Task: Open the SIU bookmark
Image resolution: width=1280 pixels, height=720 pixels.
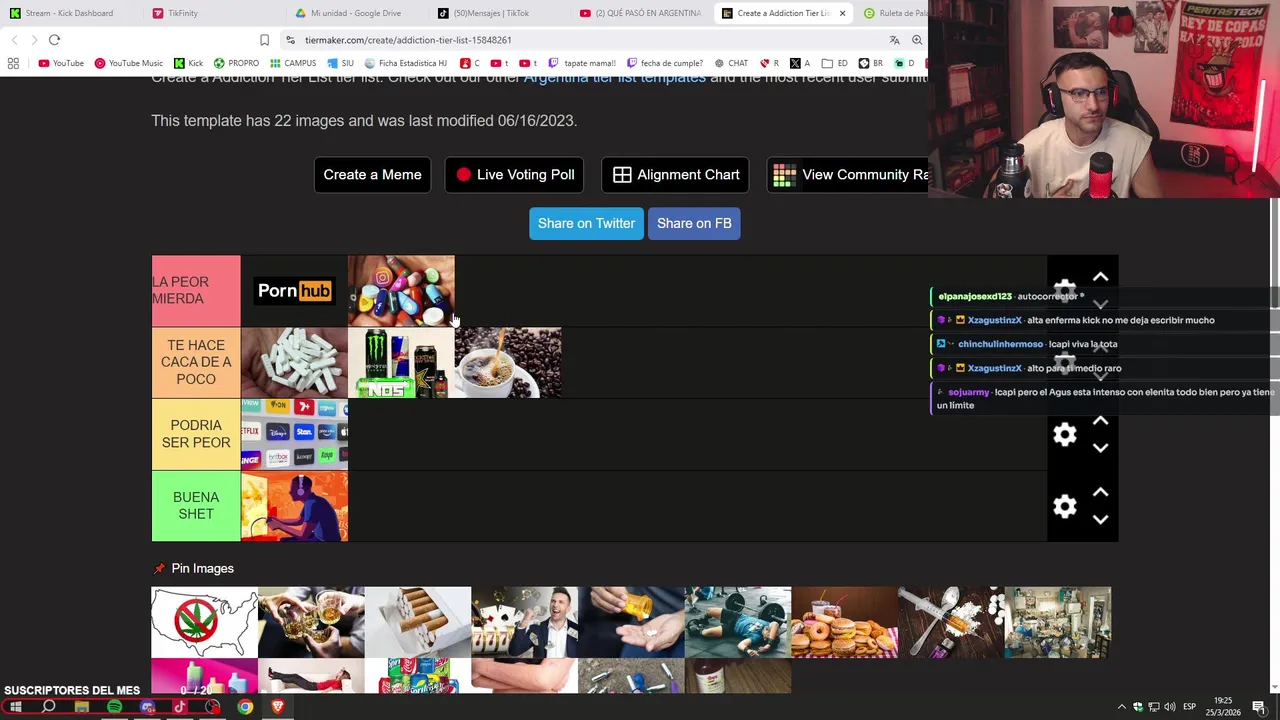Action: click(x=341, y=63)
